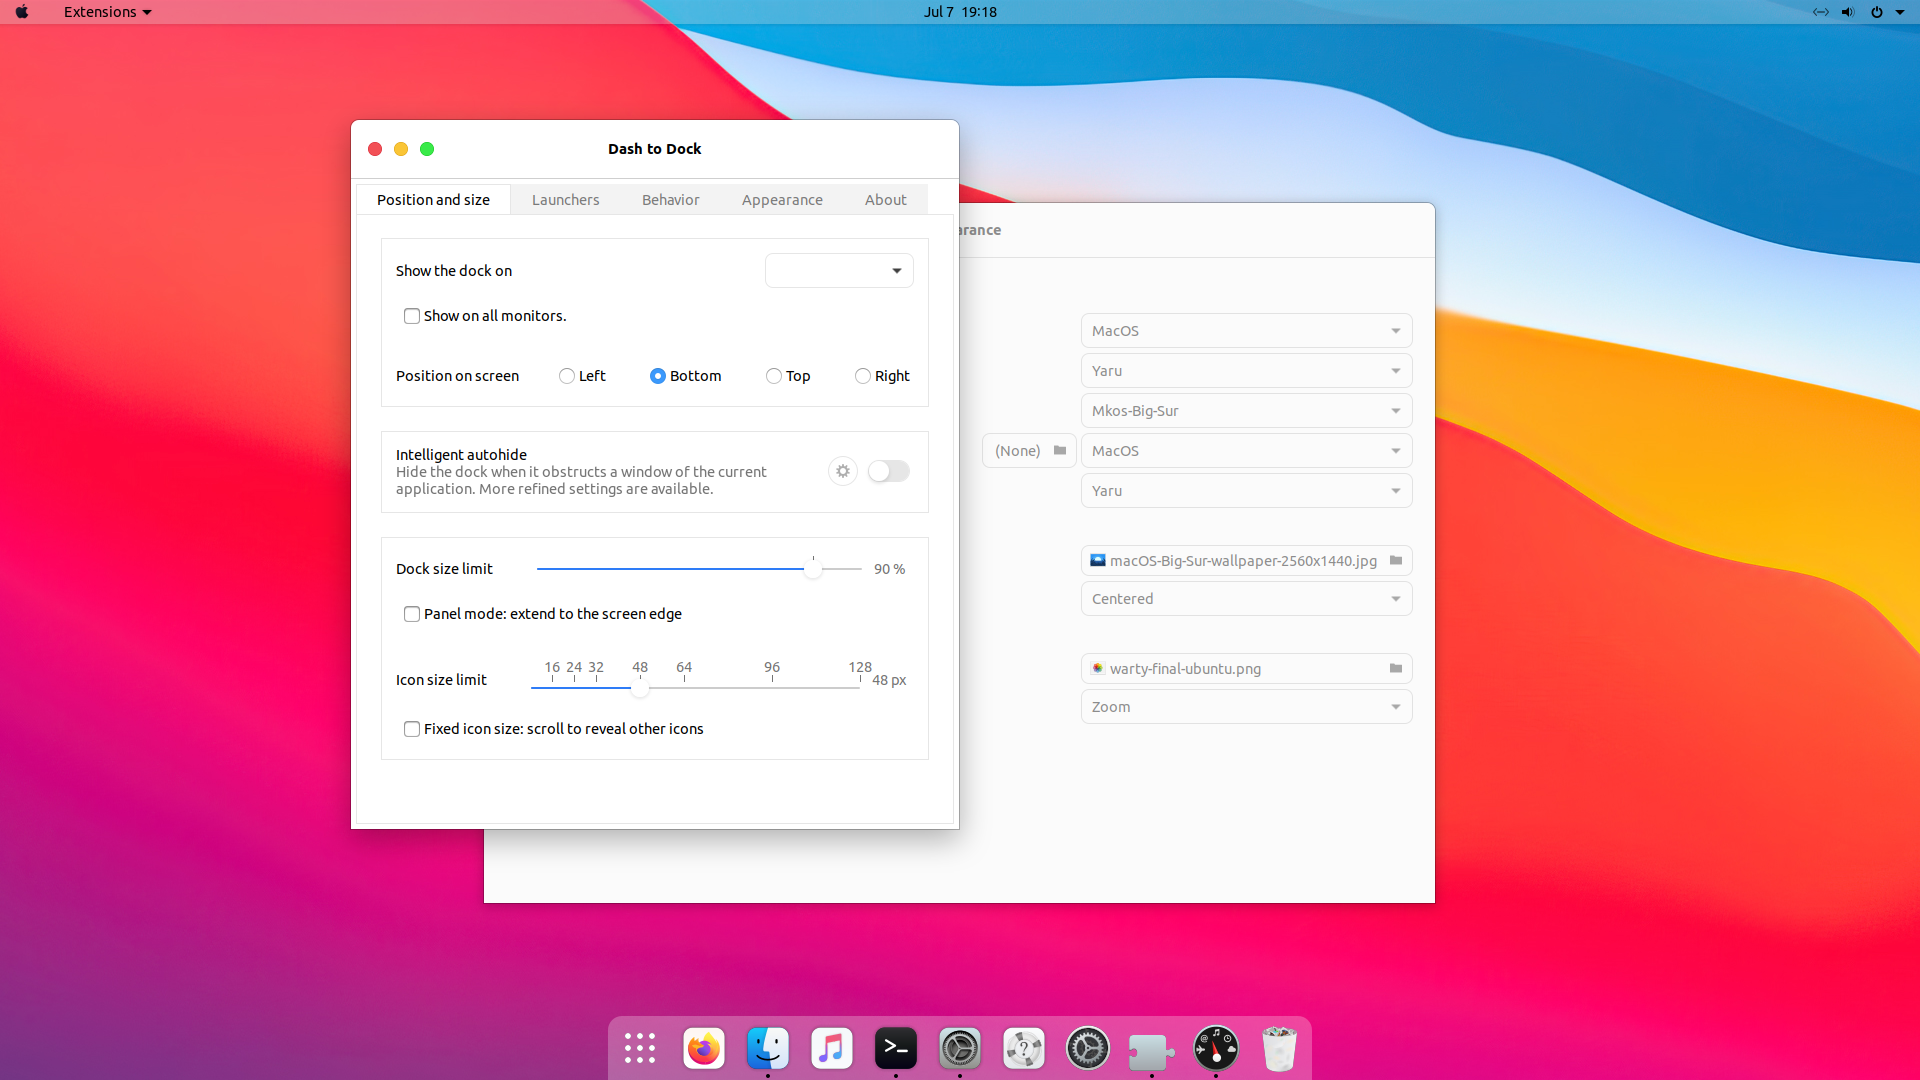Click Icon size limit slider handle
Viewport: 1920px width, 1080px height.
[x=640, y=688]
